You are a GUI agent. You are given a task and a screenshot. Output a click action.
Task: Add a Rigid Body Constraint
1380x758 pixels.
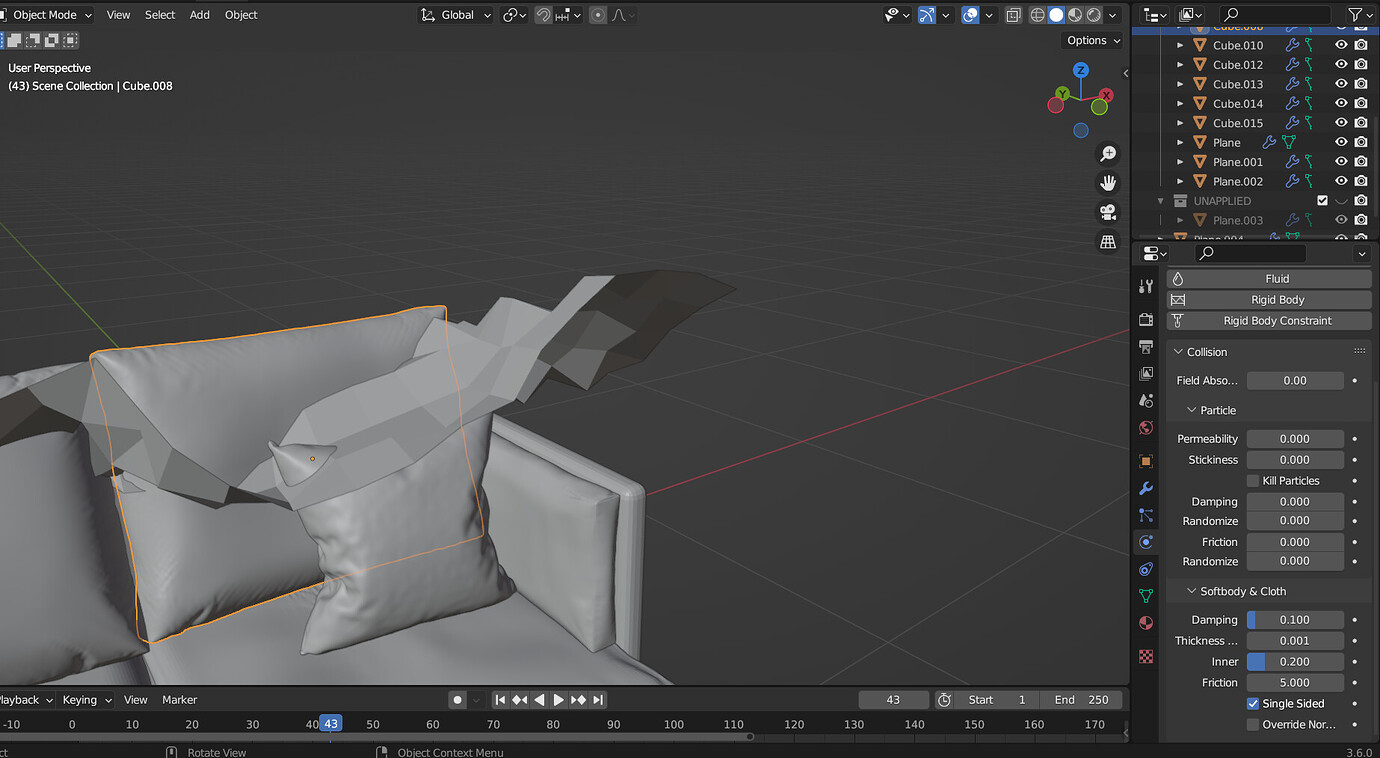[x=1269, y=321]
